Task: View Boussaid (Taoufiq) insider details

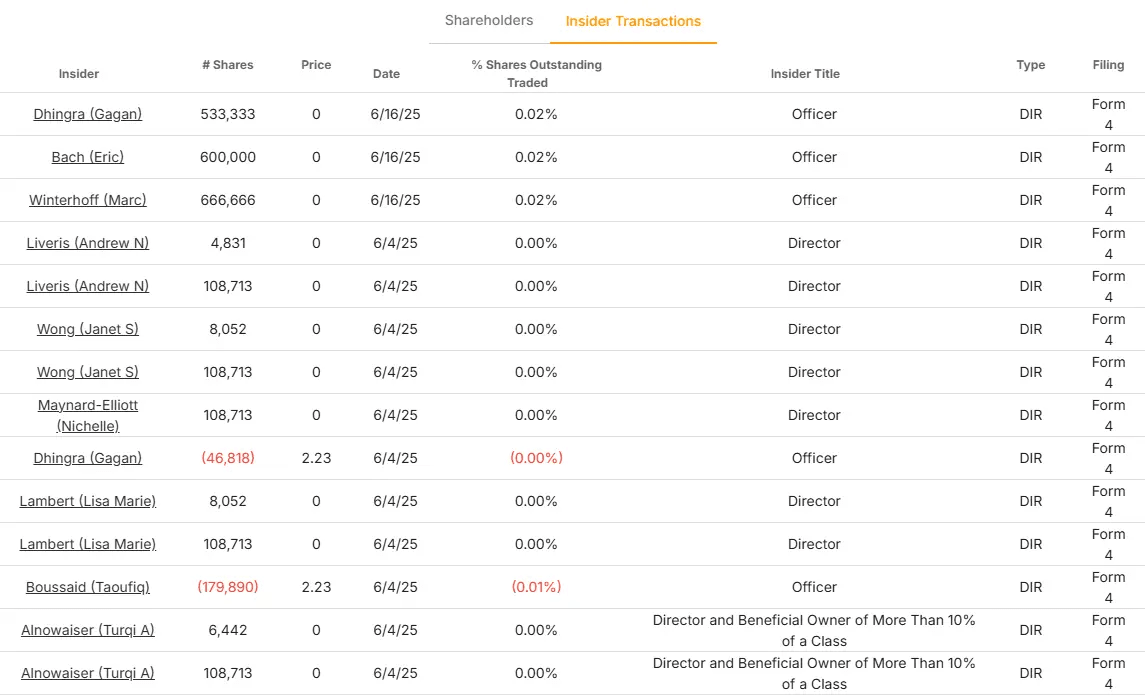Action: tap(88, 587)
